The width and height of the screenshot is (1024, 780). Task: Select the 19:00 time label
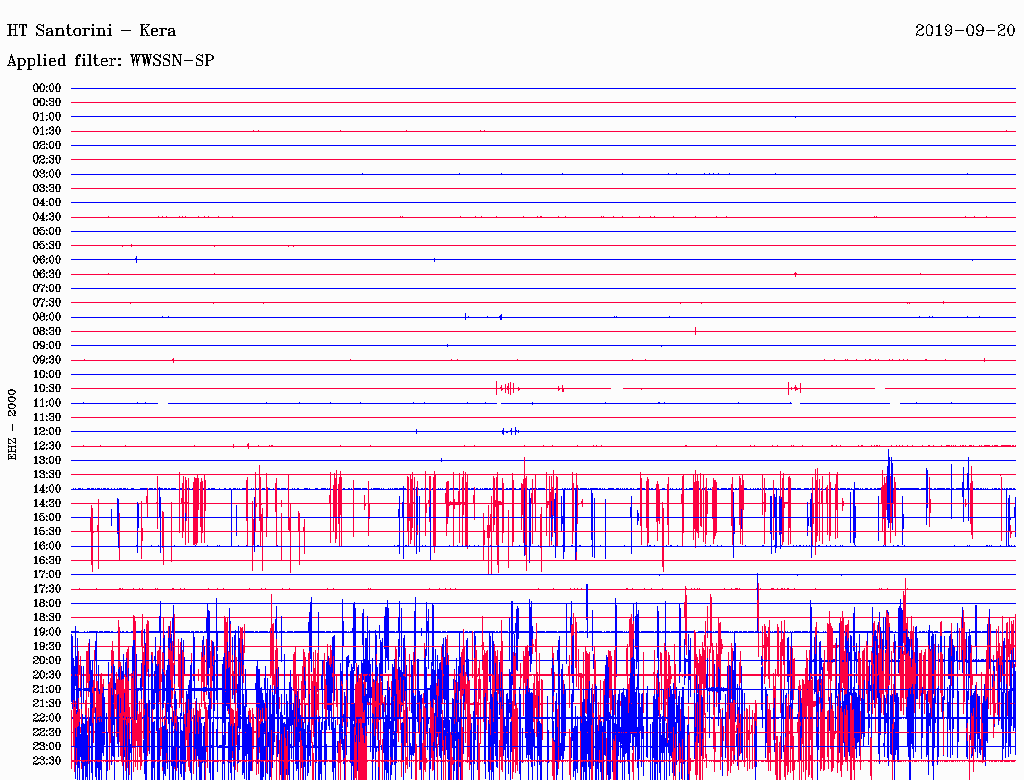click(x=47, y=632)
